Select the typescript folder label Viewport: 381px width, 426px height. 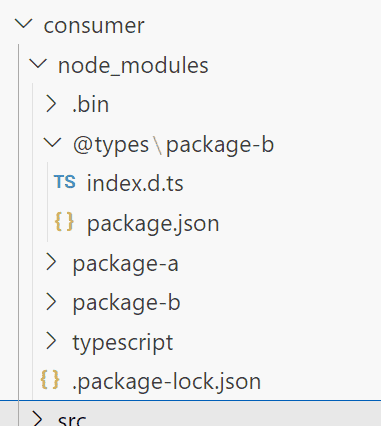coord(123,343)
